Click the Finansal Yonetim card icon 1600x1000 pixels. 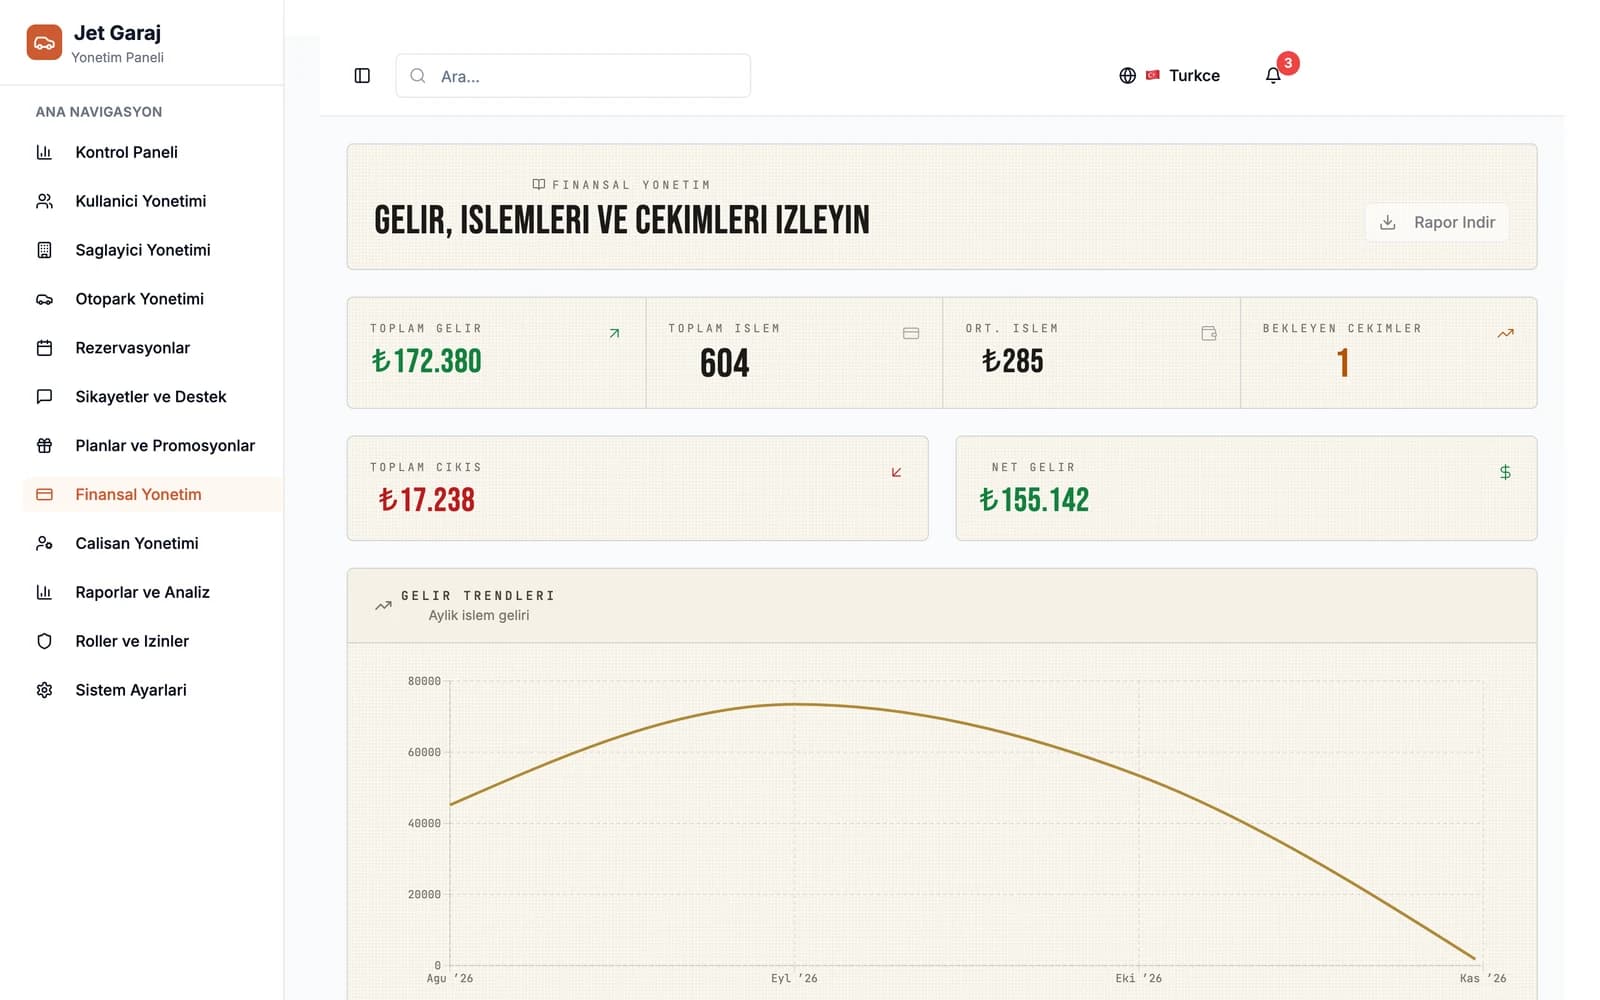pyautogui.click(x=44, y=494)
